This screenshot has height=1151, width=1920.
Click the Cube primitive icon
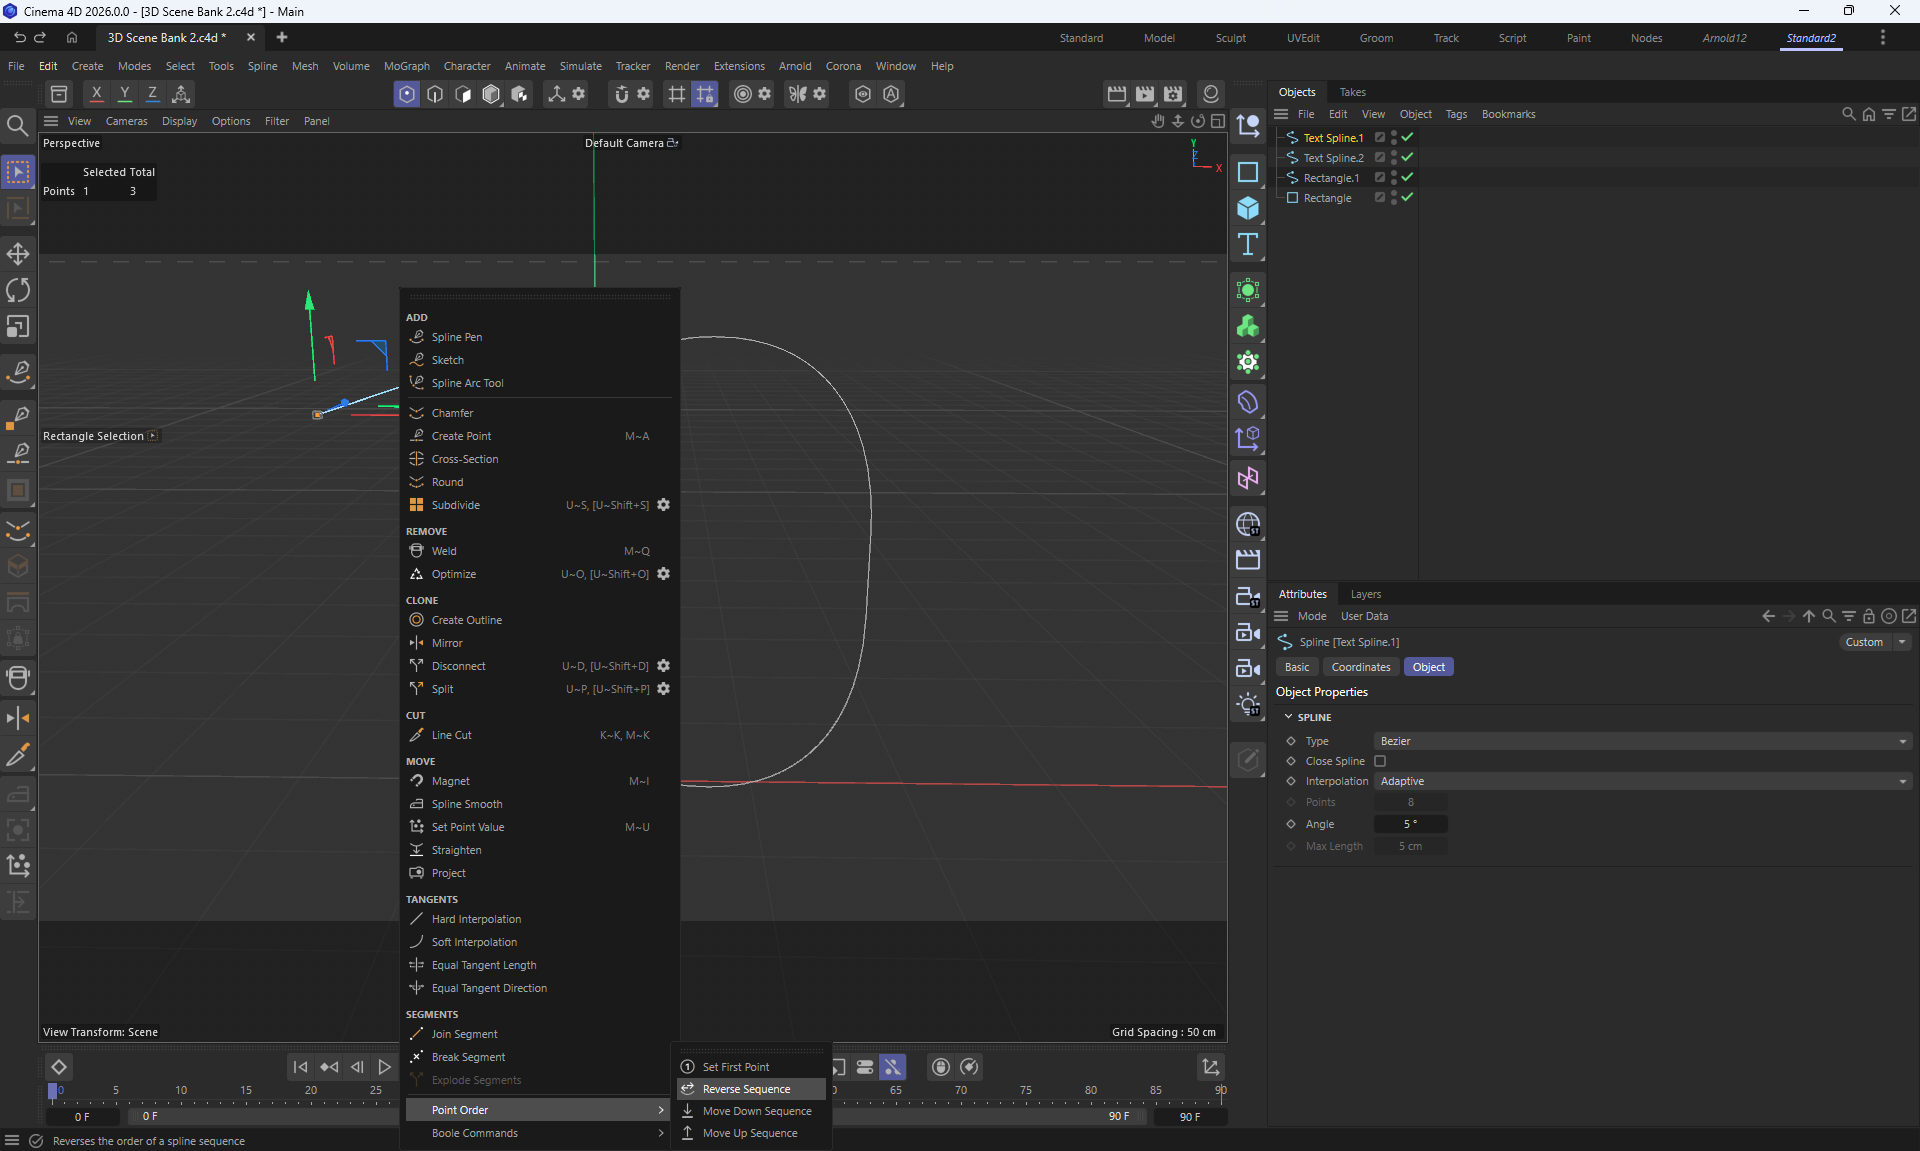[1247, 208]
